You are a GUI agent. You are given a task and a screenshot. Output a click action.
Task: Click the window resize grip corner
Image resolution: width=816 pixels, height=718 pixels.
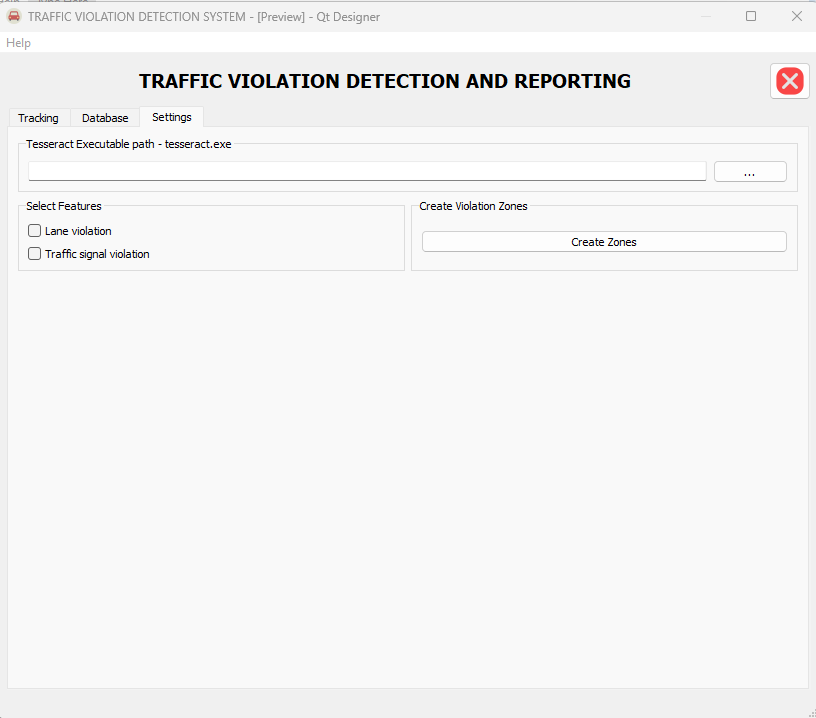tap(812, 714)
